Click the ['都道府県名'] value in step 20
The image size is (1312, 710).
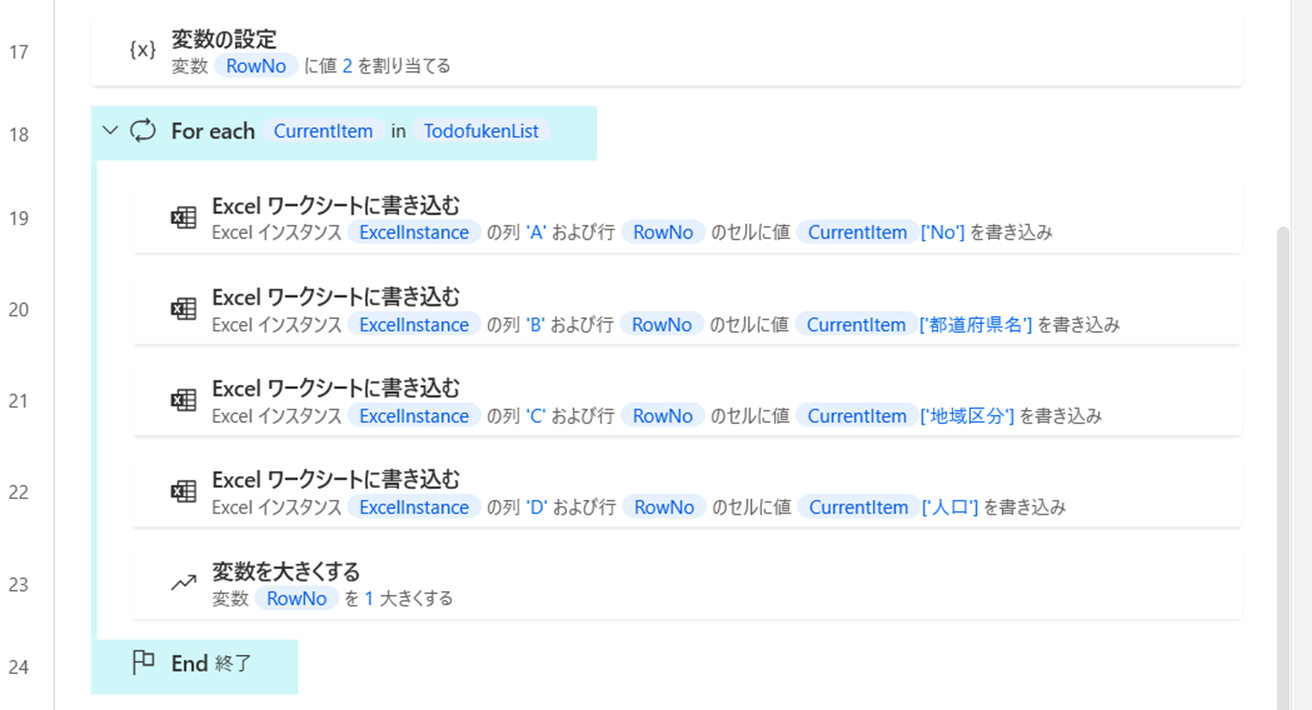[x=975, y=324]
